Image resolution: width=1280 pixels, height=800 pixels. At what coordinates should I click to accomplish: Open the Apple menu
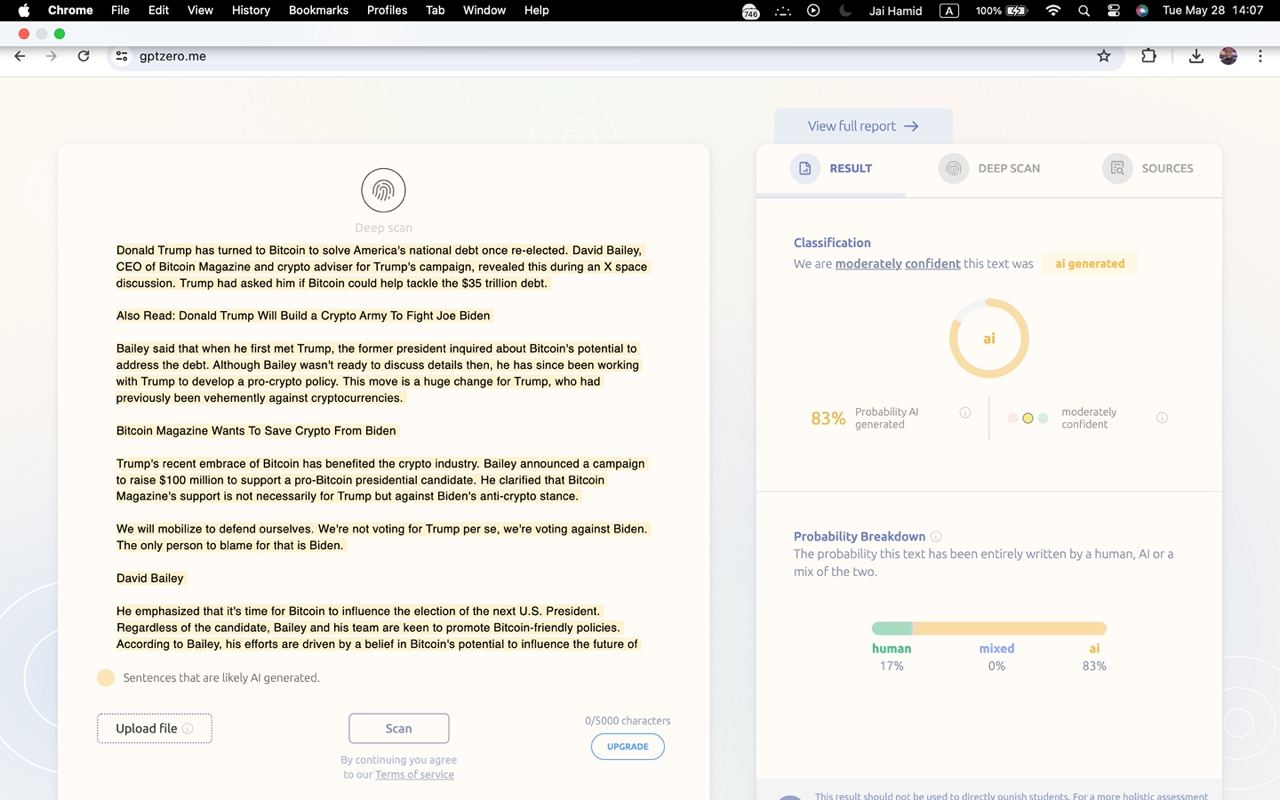coord(24,10)
